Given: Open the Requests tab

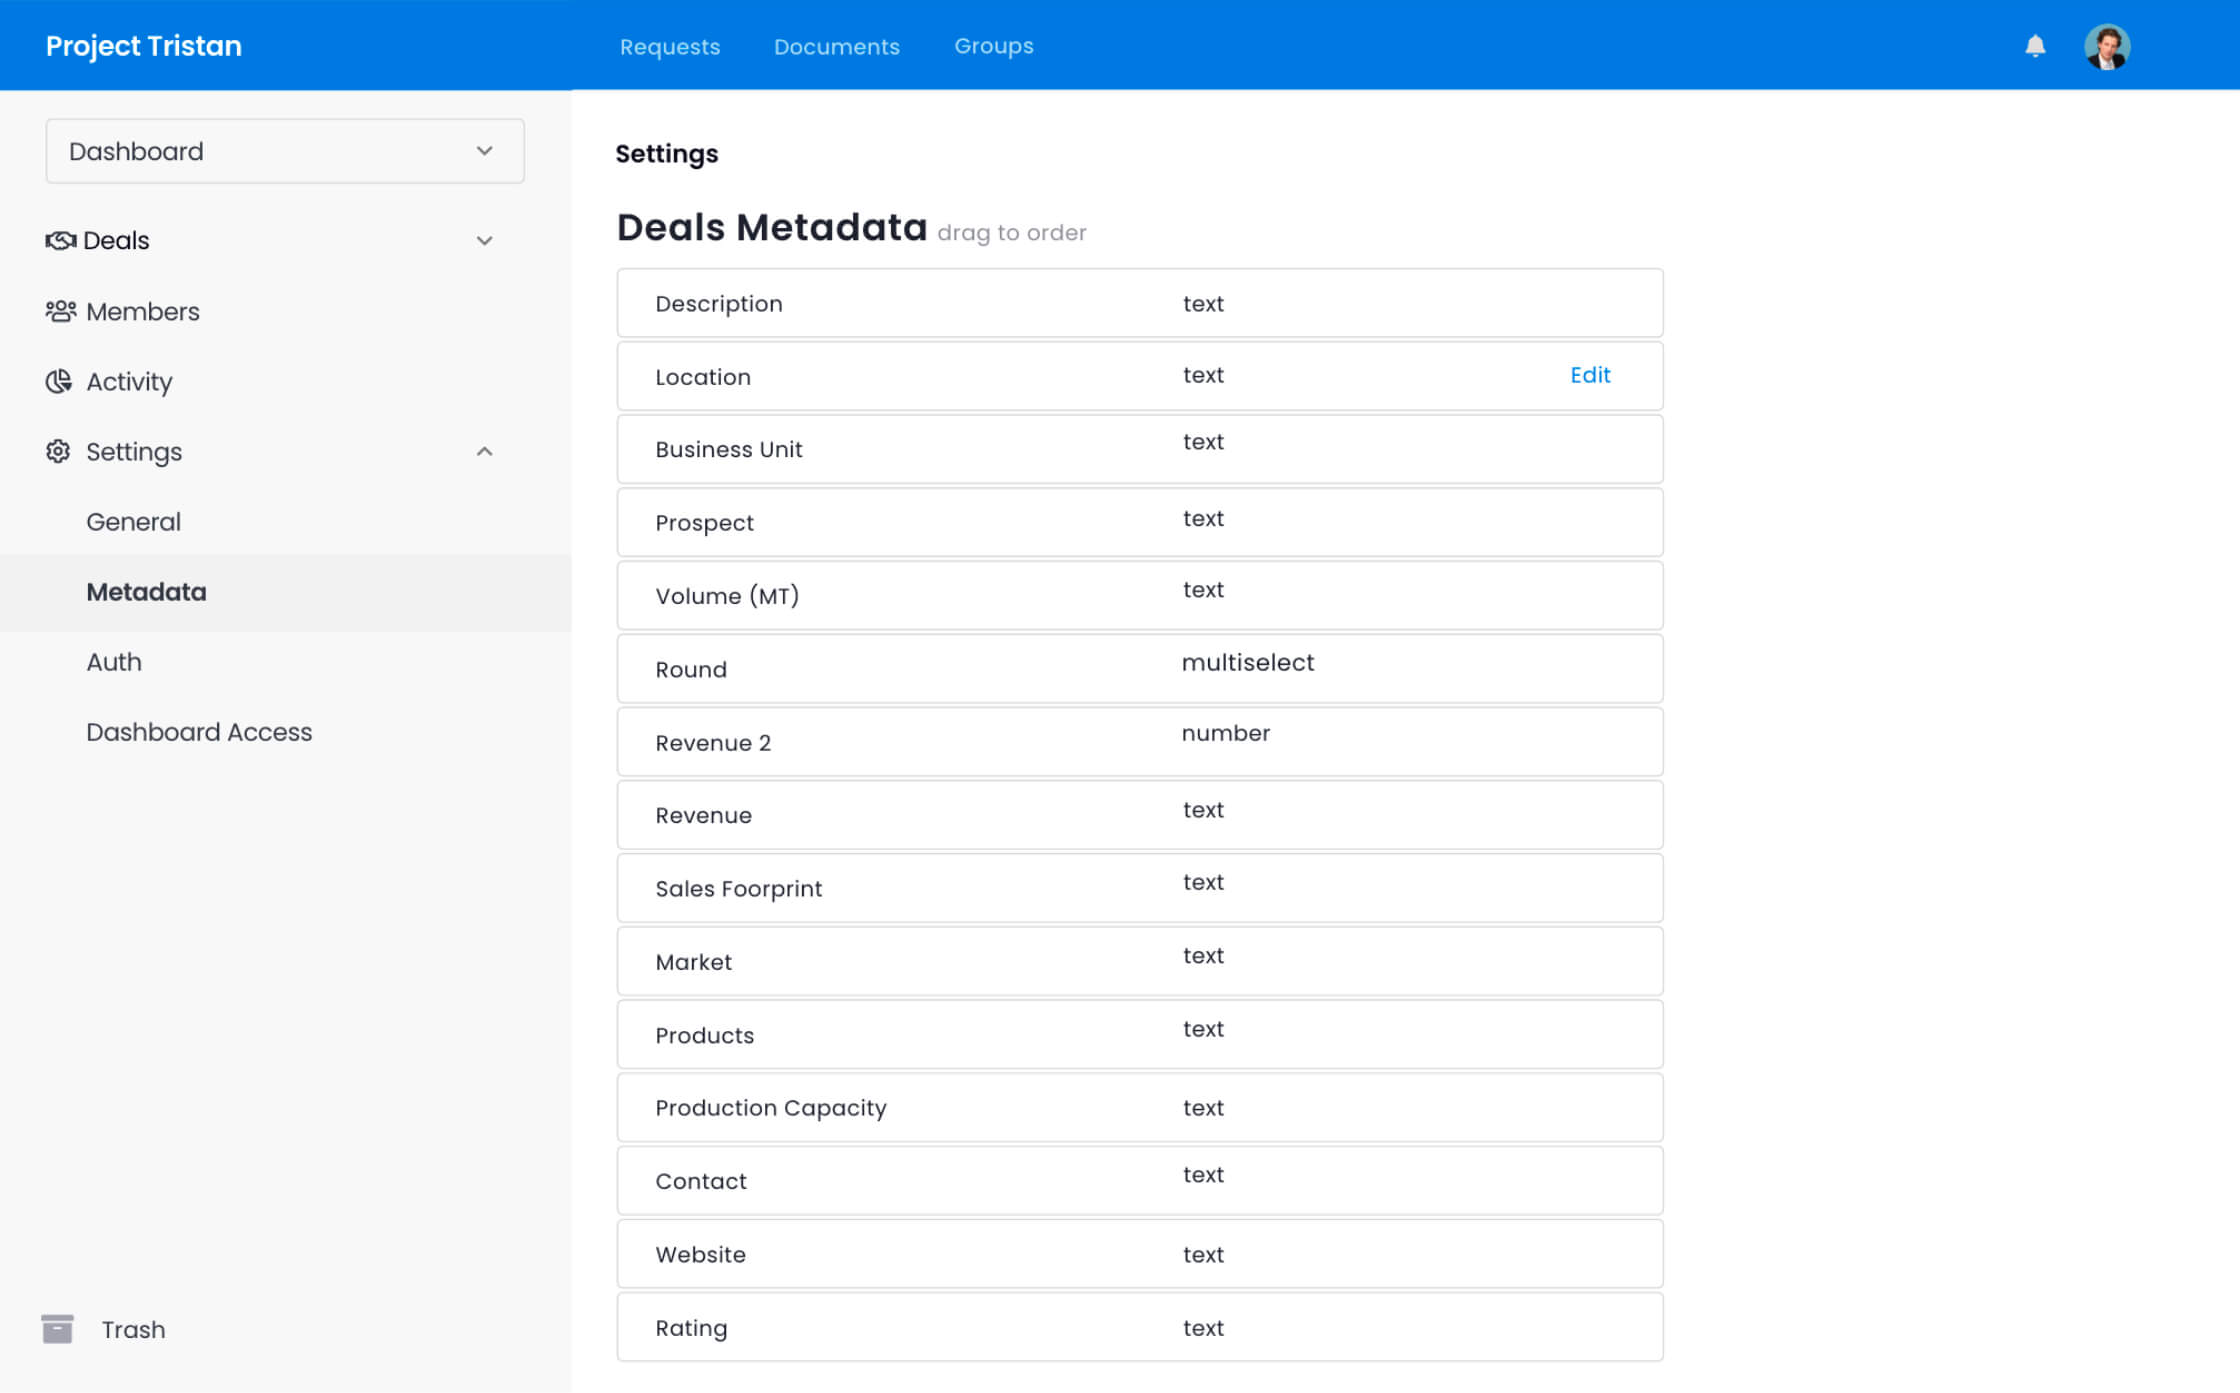Looking at the screenshot, I should coord(669,47).
